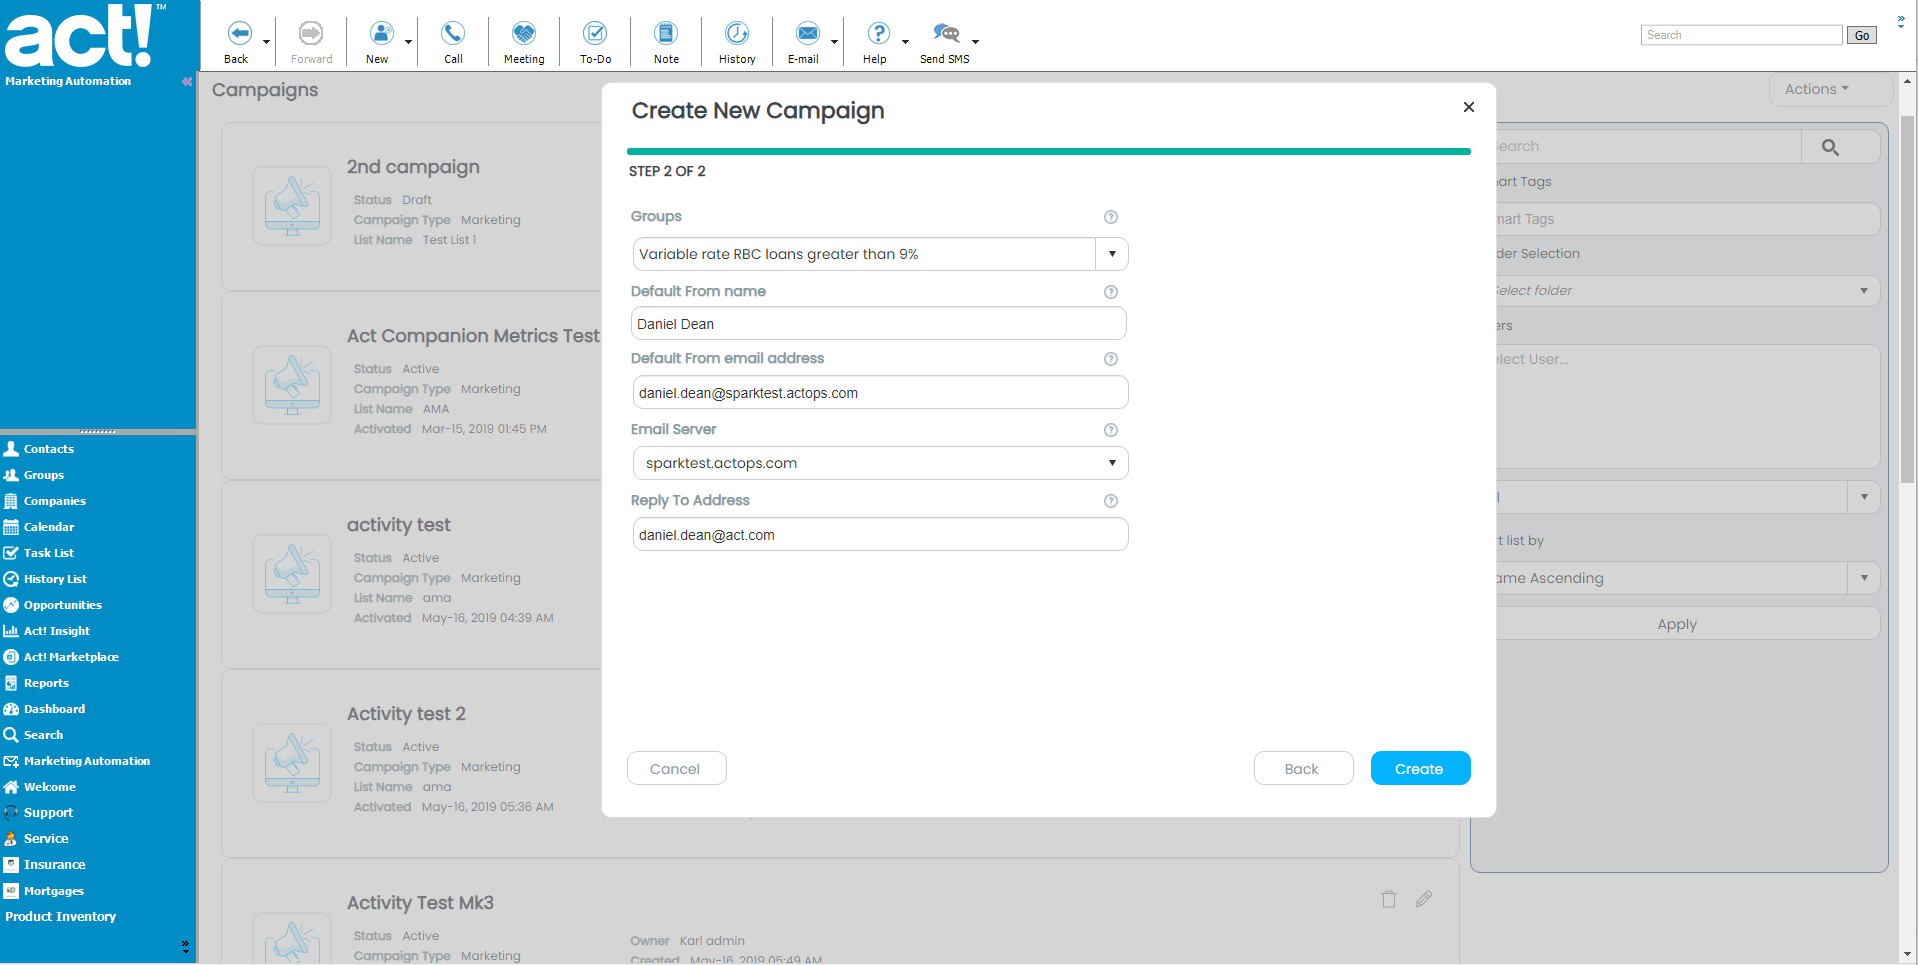Viewport: 1918px width, 965px height.
Task: Collapse the left navigation panel
Action: point(187,81)
